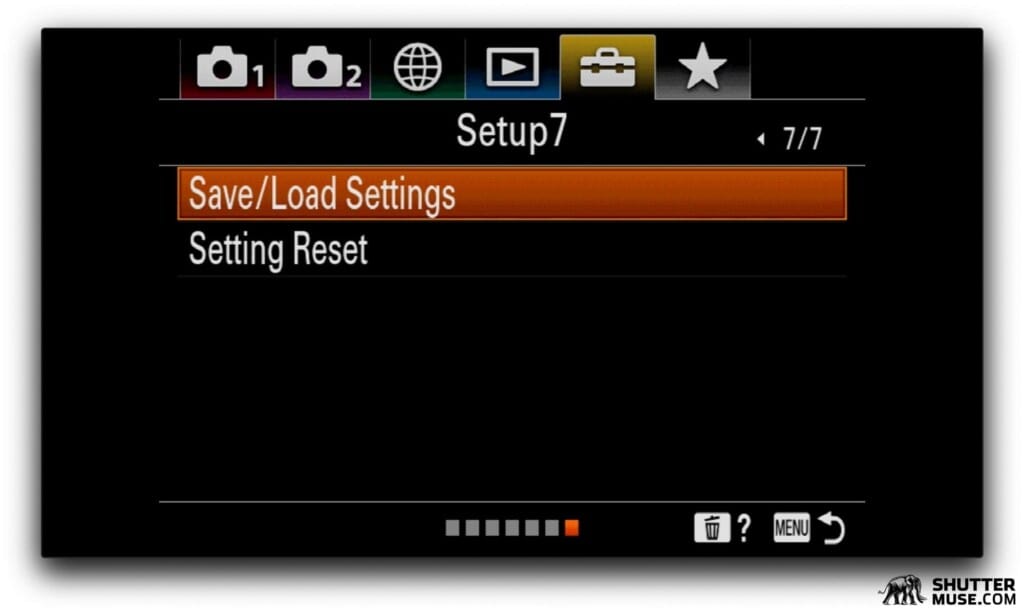Click the orange active page indicator square

click(x=571, y=528)
